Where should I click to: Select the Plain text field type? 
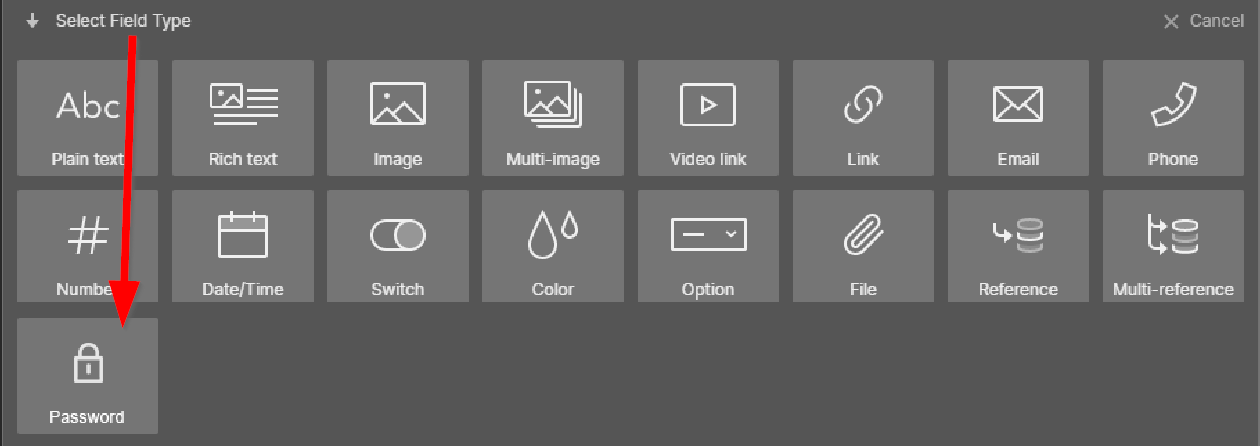pos(87,118)
